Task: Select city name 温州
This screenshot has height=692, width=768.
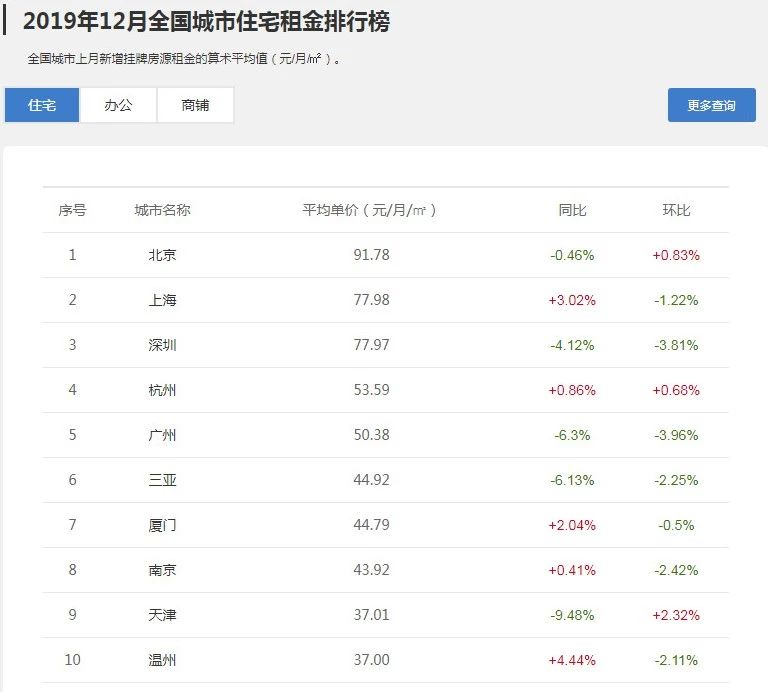Action: (162, 661)
